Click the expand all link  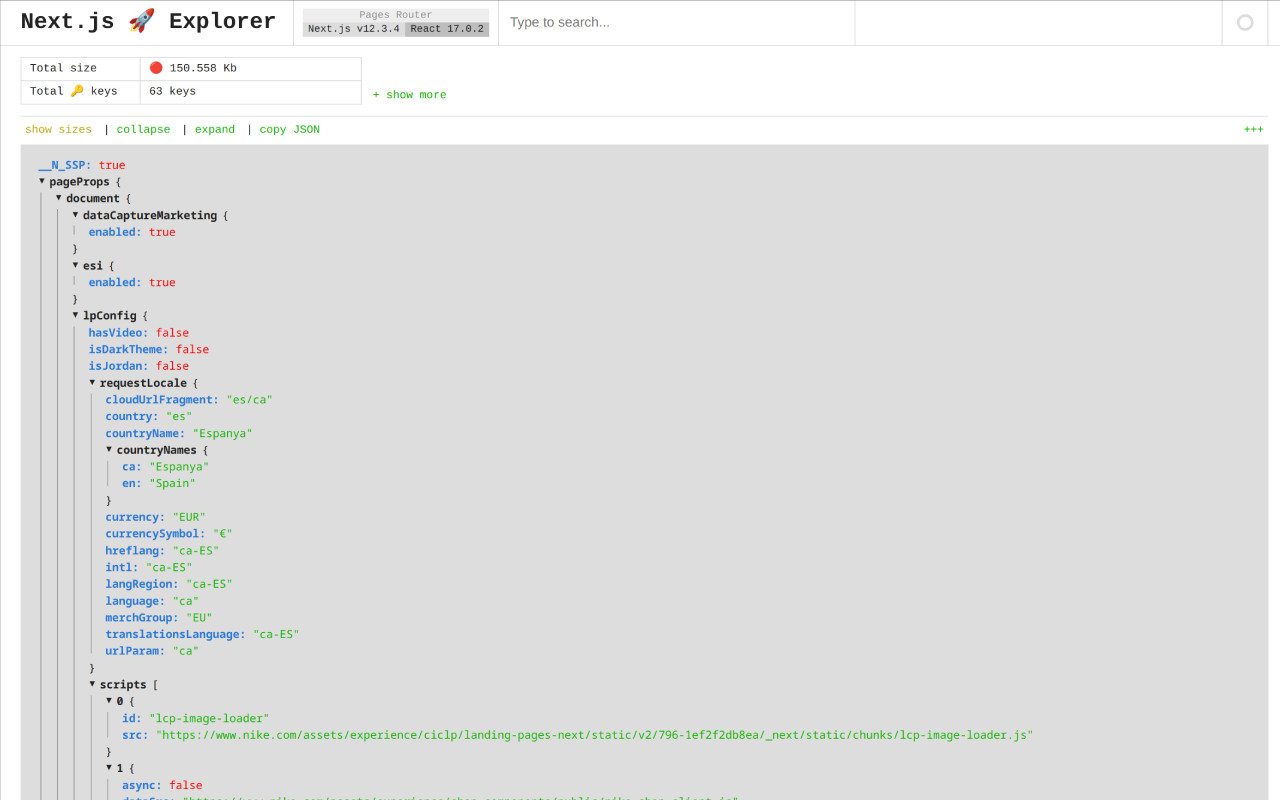pyautogui.click(x=214, y=129)
